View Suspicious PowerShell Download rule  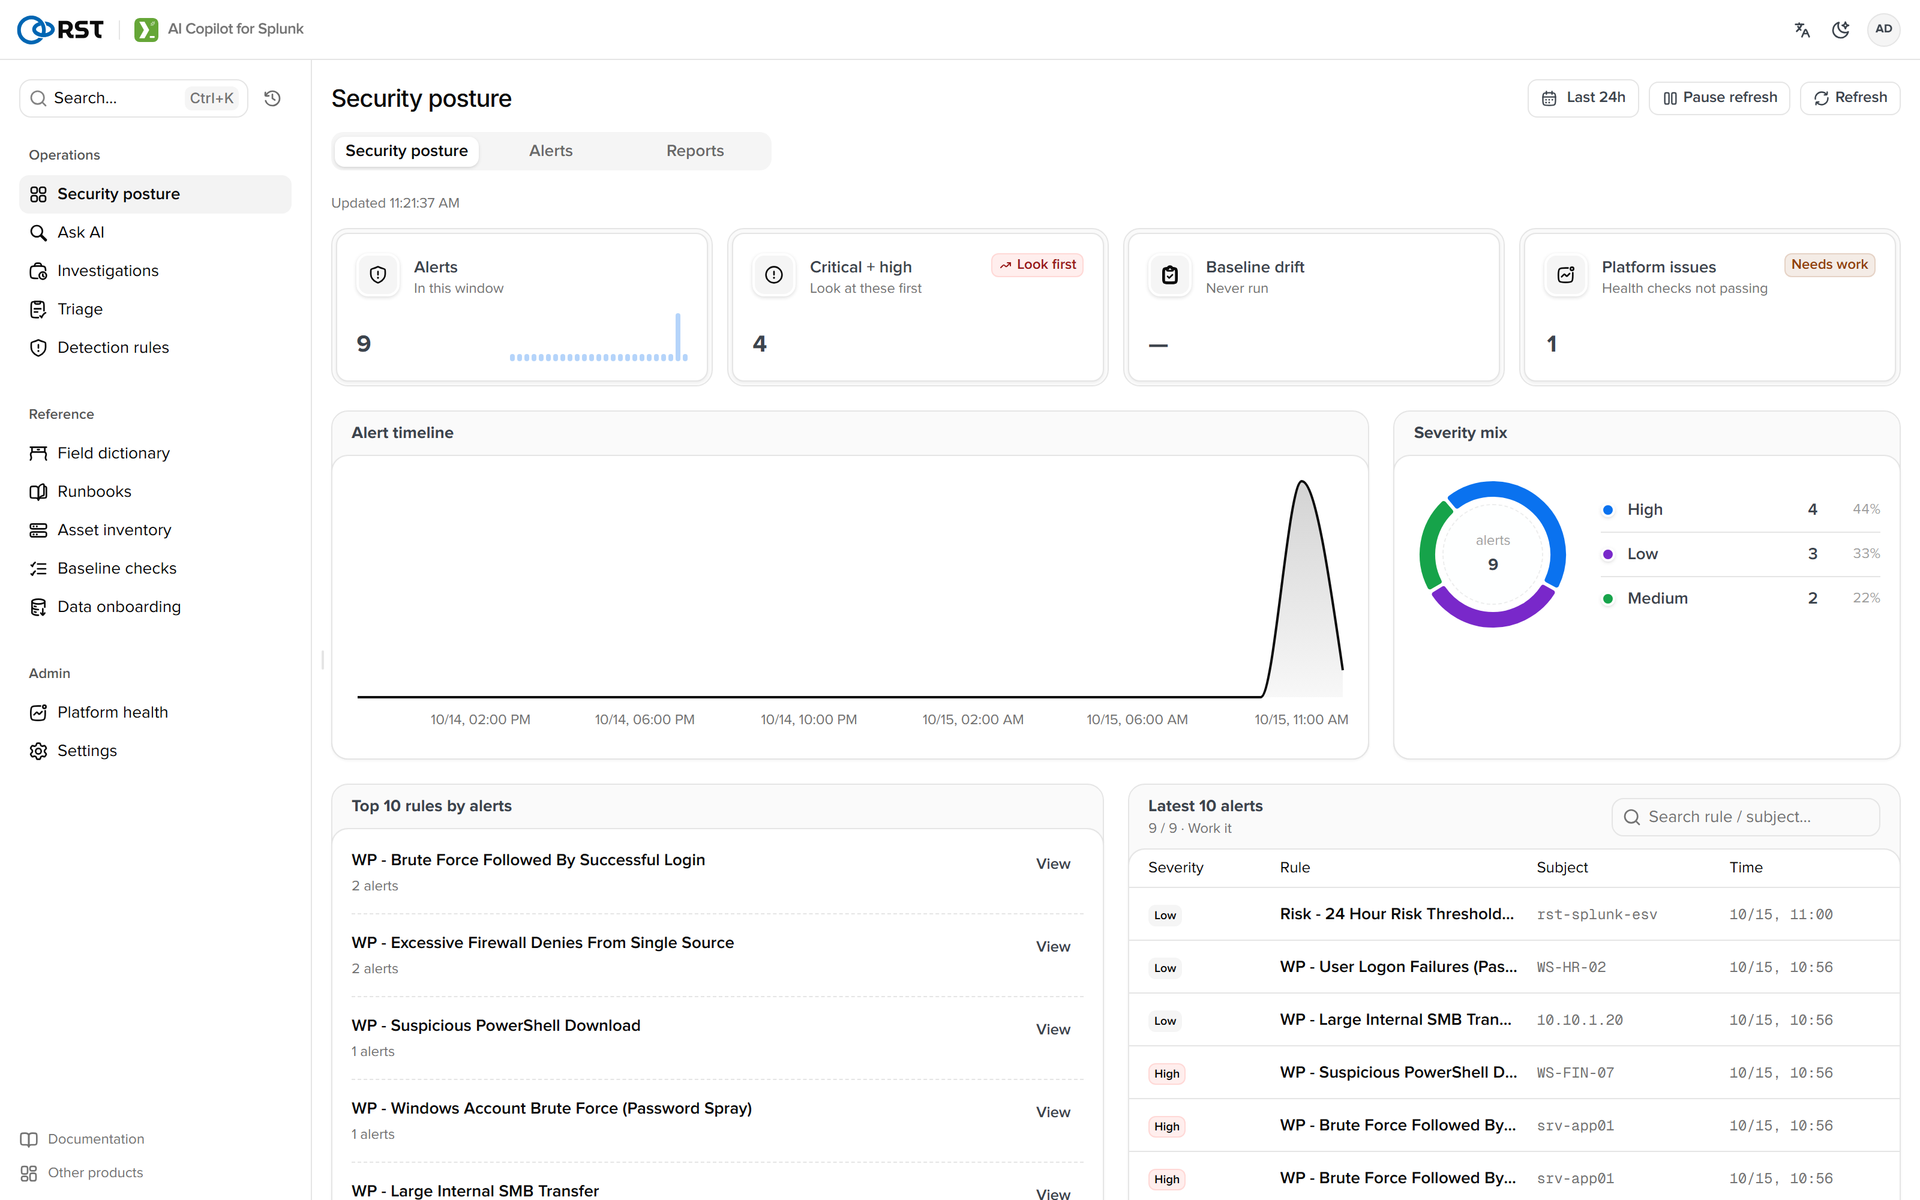point(1053,1030)
